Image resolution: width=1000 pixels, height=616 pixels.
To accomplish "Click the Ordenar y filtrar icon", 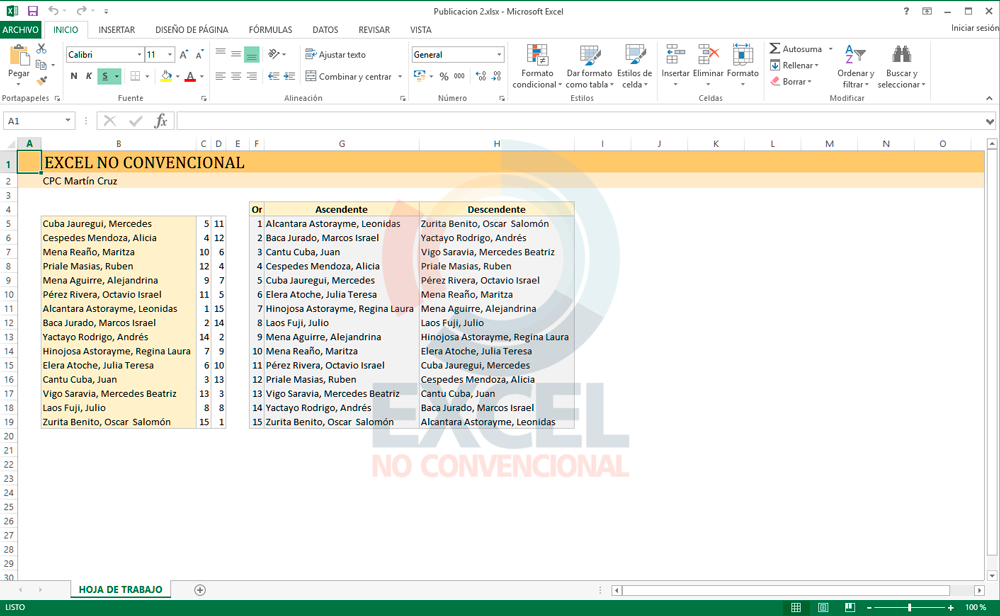I will click(855, 66).
